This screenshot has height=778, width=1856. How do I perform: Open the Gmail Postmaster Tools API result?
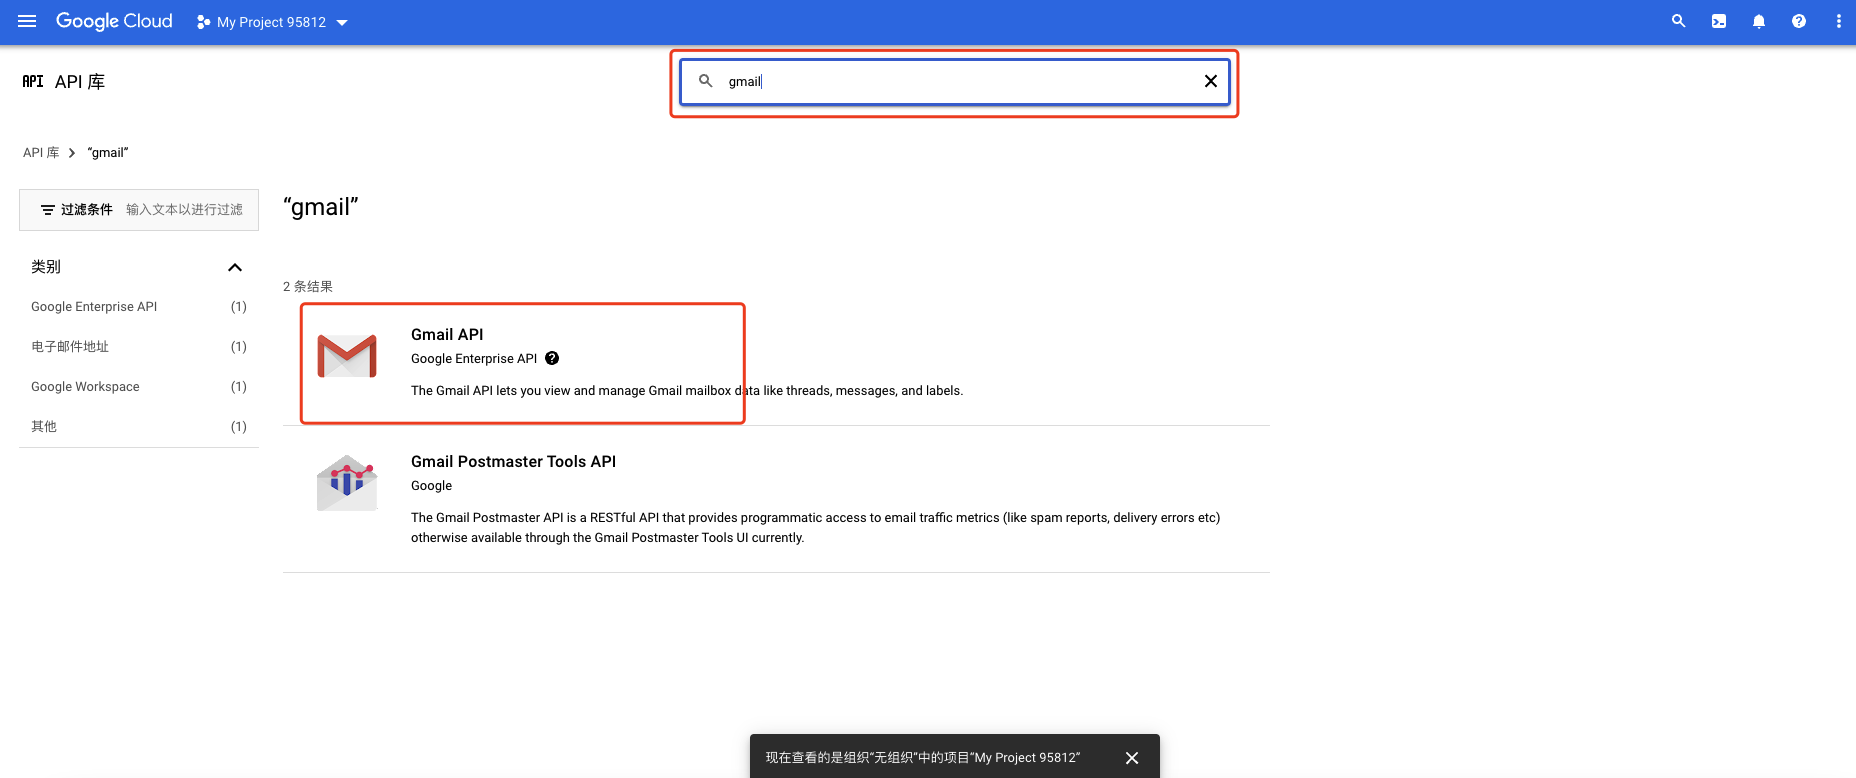pos(513,461)
